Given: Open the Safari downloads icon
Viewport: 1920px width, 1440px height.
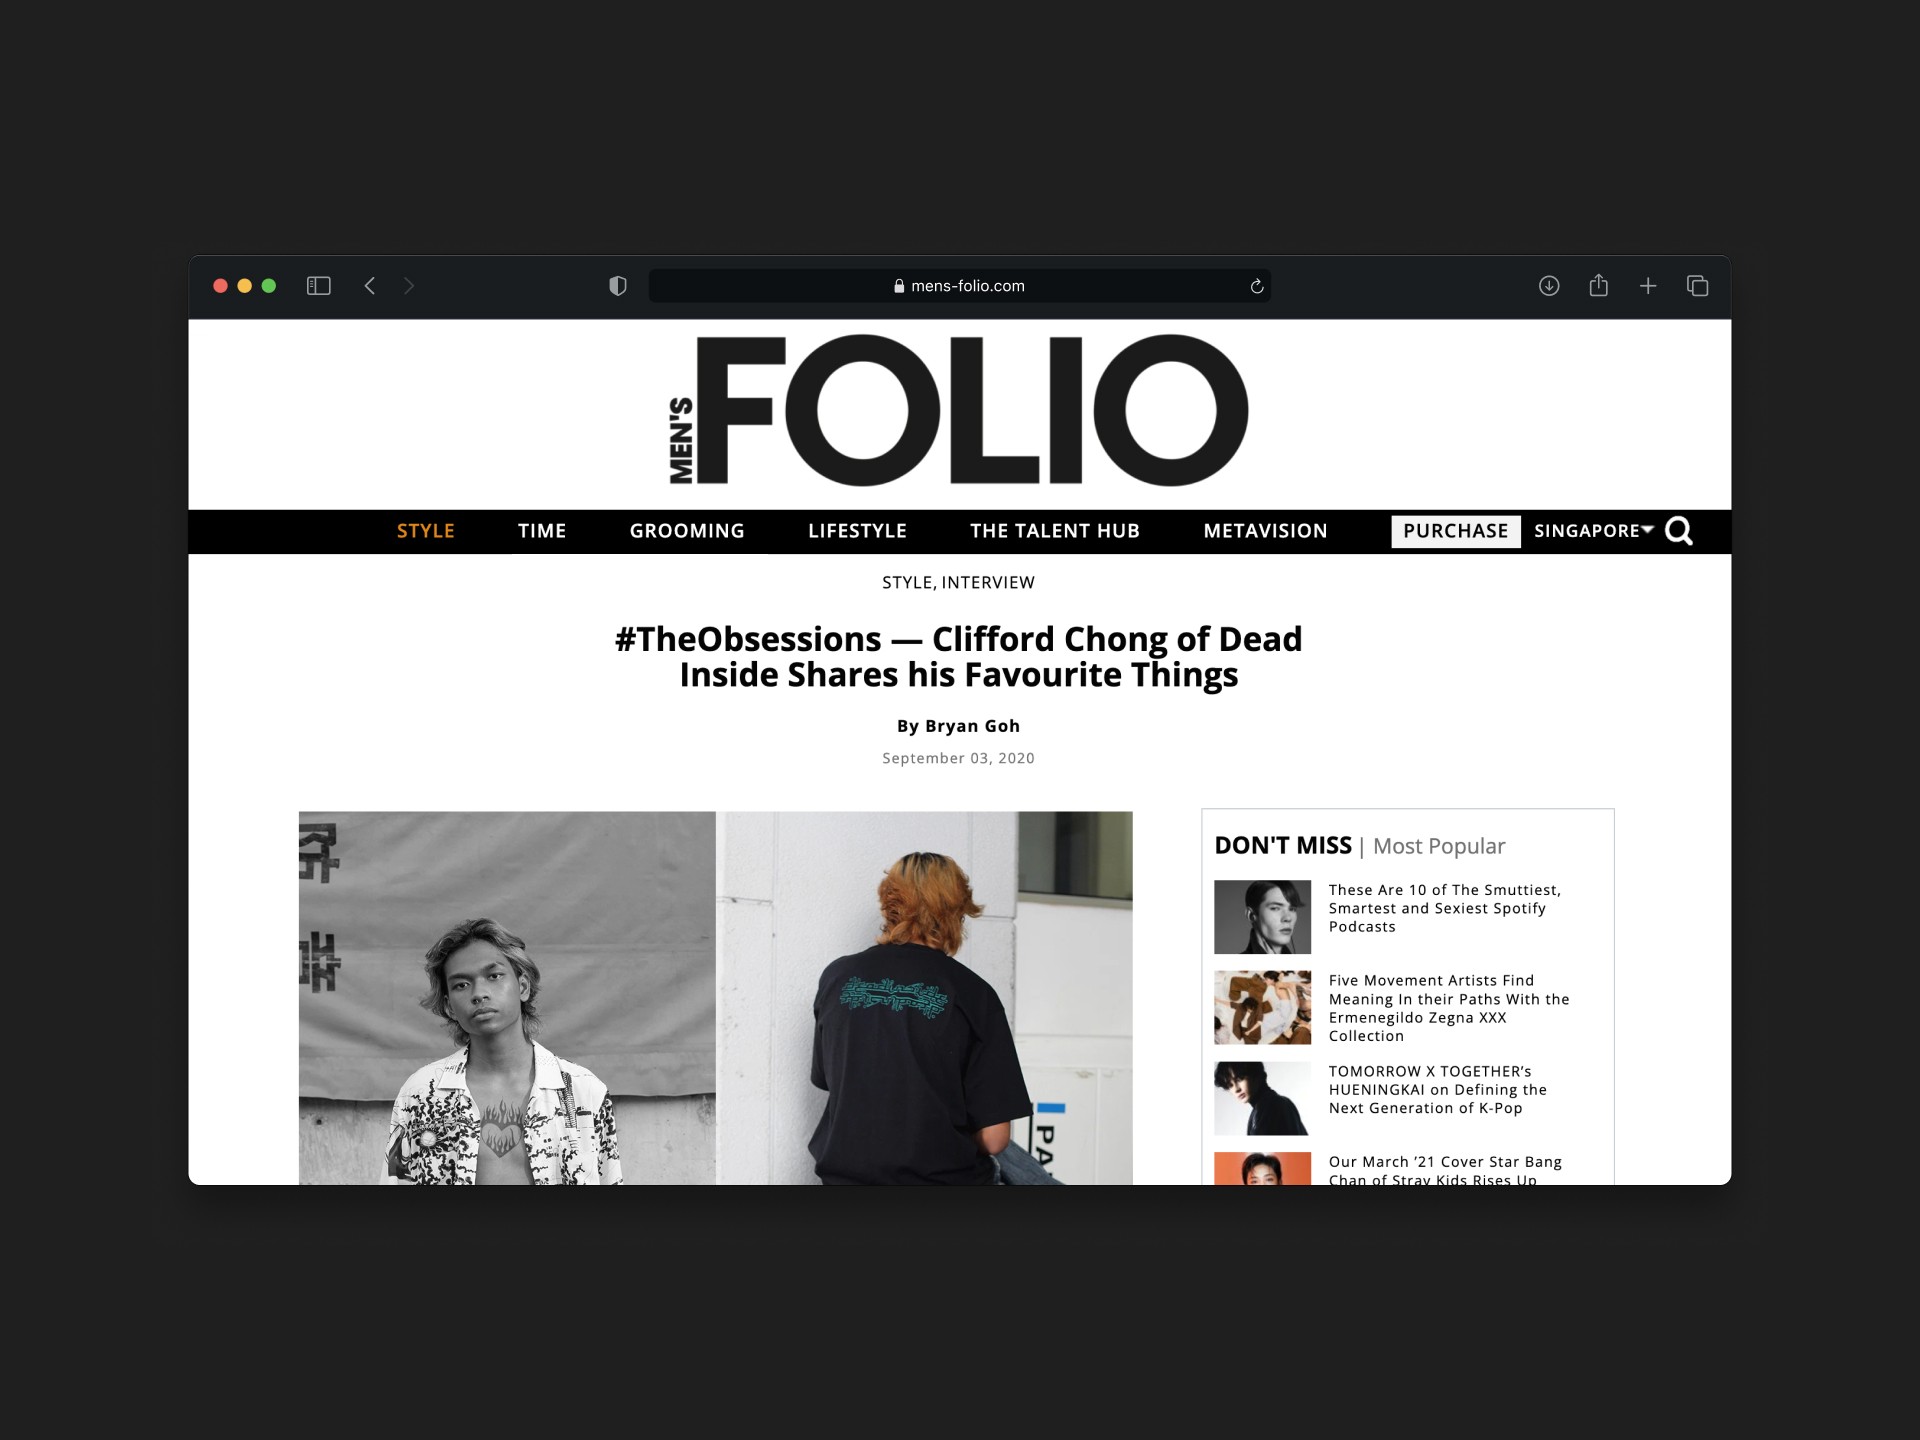Looking at the screenshot, I should (x=1549, y=286).
